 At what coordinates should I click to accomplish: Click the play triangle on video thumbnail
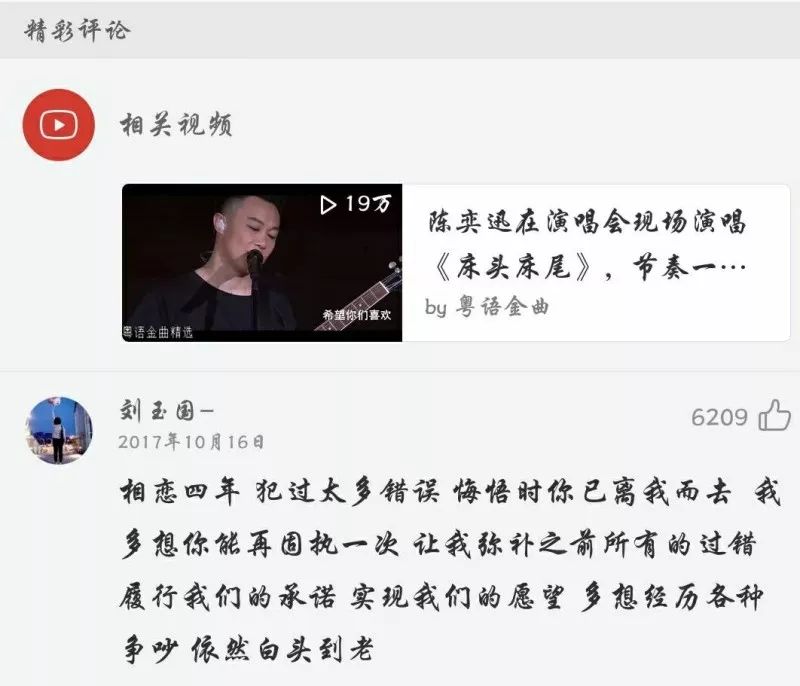tap(328, 205)
